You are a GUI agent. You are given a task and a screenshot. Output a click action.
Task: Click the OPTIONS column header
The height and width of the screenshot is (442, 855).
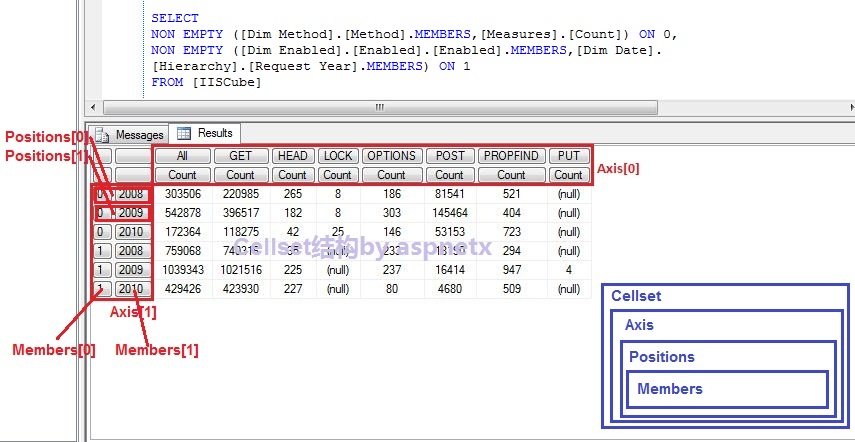391,156
